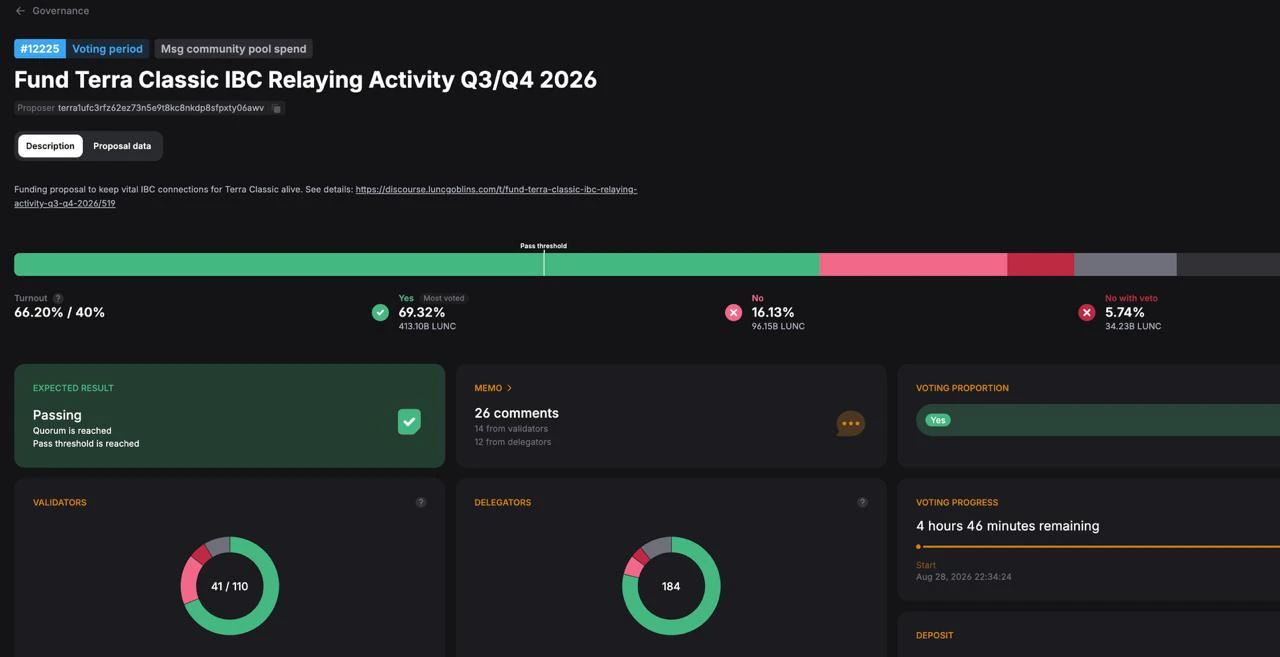
Task: Click the dark red veto segment of vote bar
Action: pos(1040,264)
